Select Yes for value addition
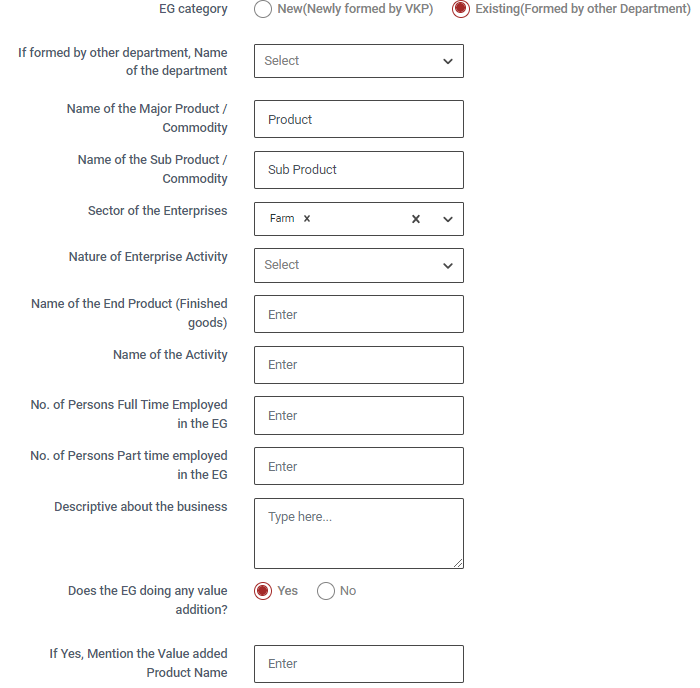The image size is (700, 688). click(263, 591)
